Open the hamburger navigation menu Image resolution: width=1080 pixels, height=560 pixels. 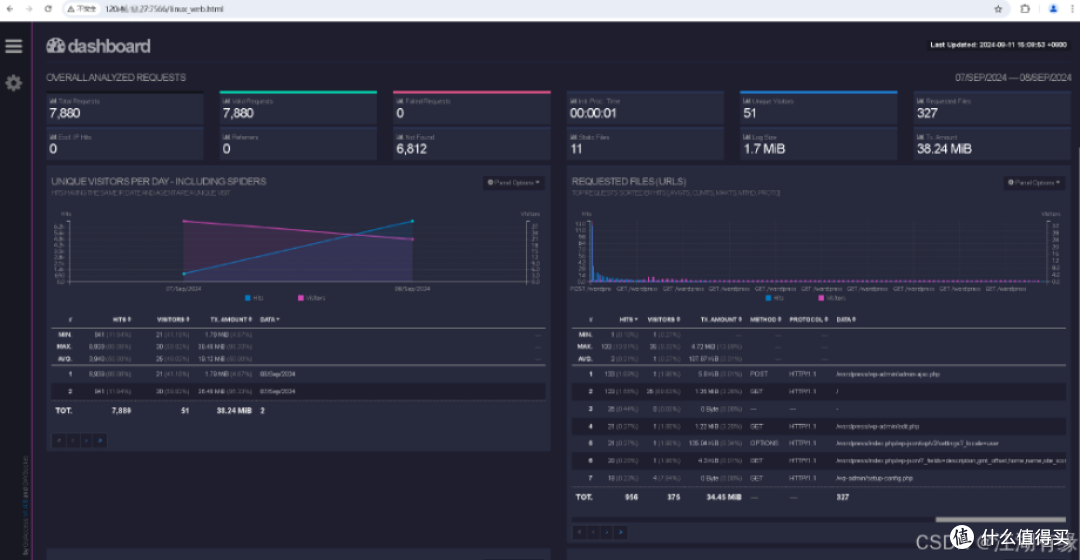coord(14,46)
